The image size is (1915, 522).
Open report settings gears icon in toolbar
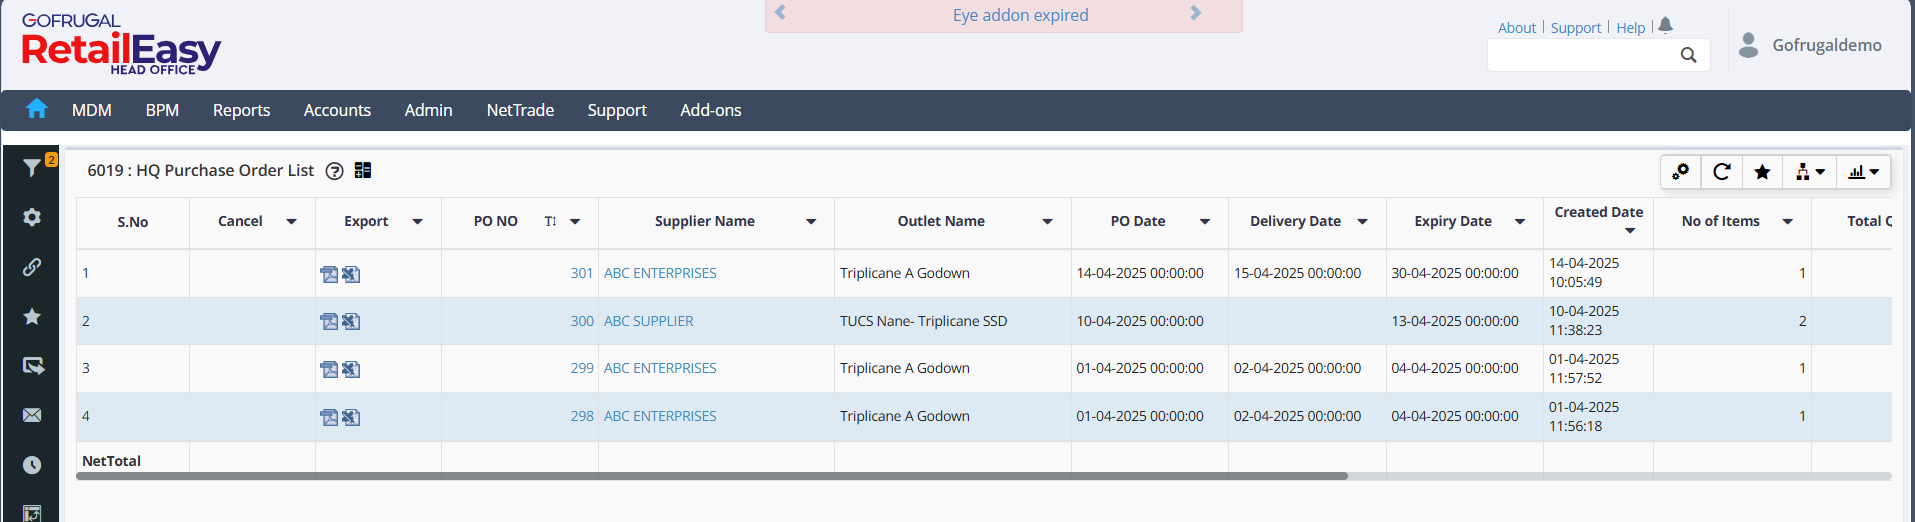[x=1680, y=172]
